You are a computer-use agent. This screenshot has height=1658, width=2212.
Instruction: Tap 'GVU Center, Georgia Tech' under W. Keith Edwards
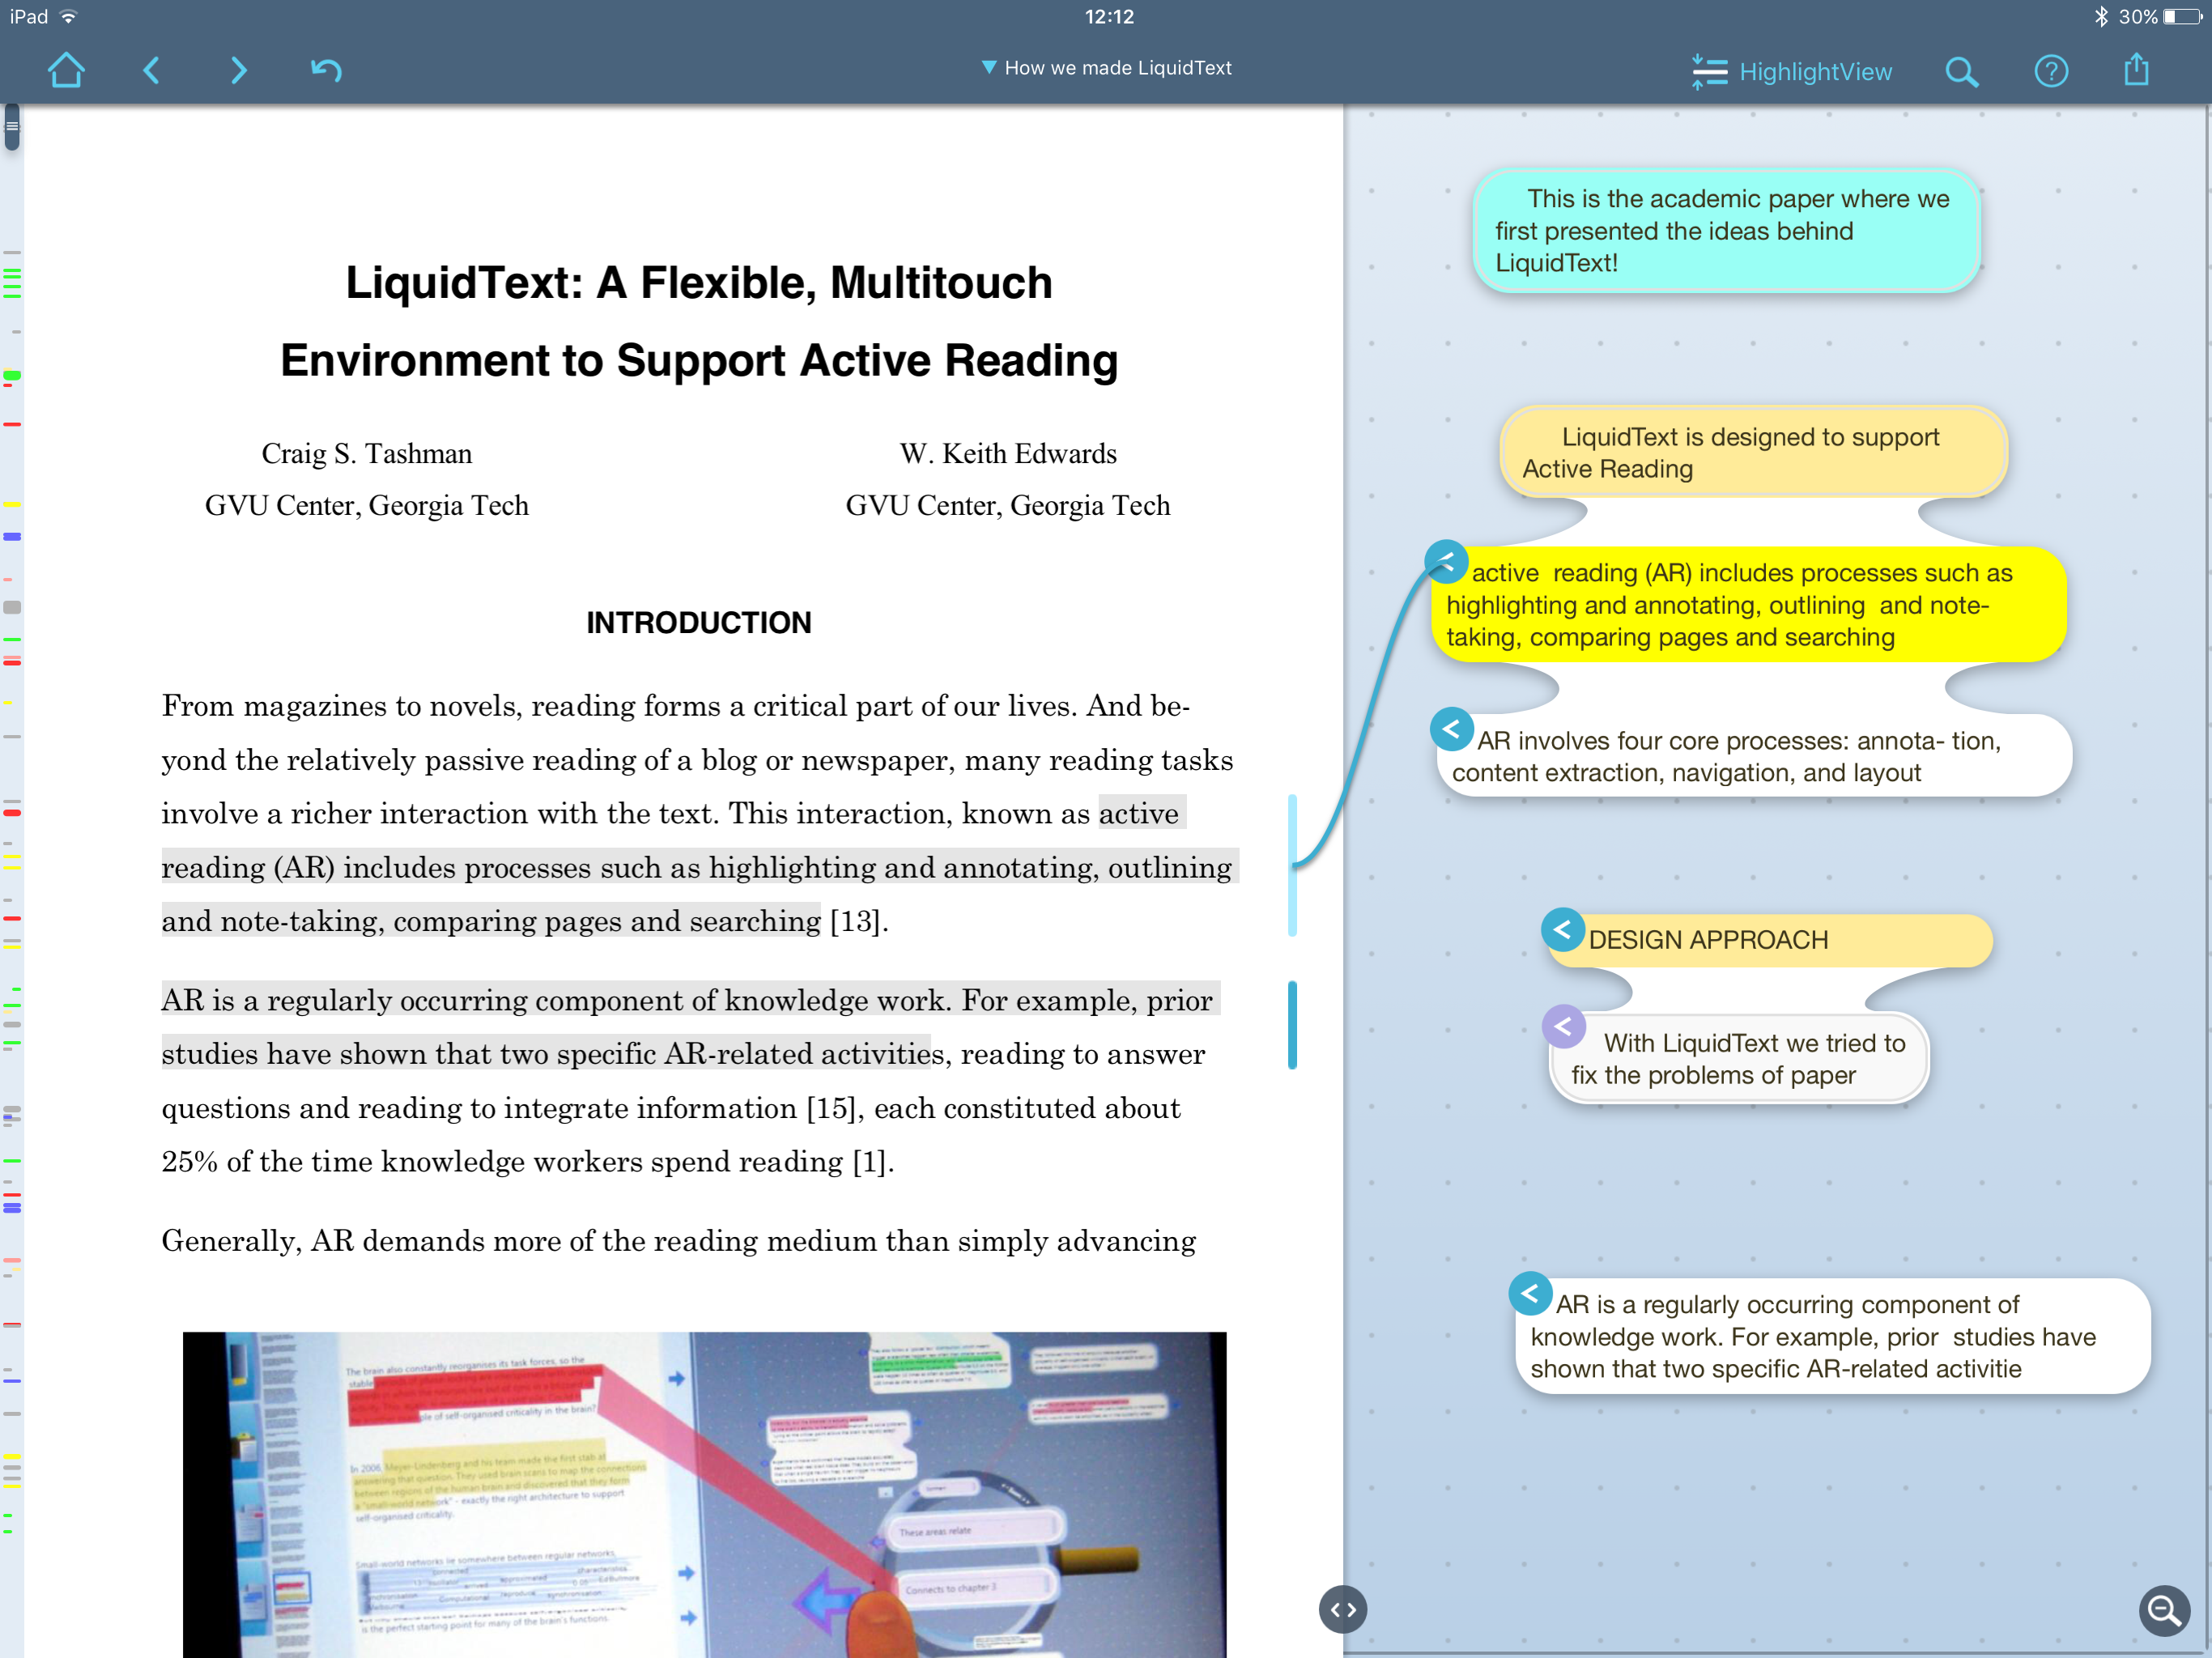pyautogui.click(x=1008, y=506)
